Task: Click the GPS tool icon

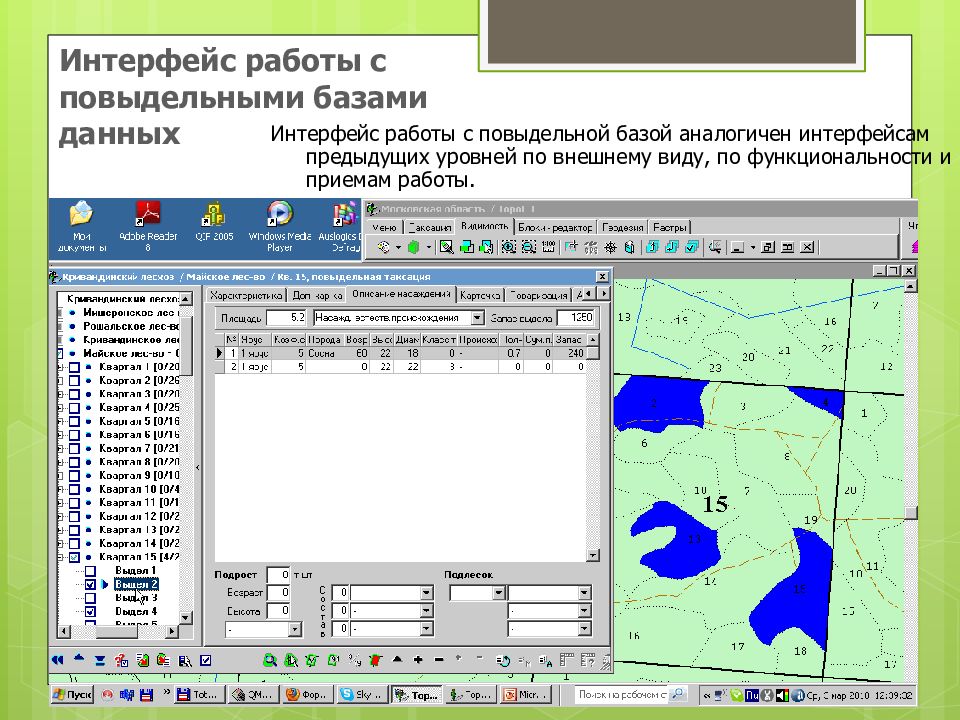Action: [591, 247]
